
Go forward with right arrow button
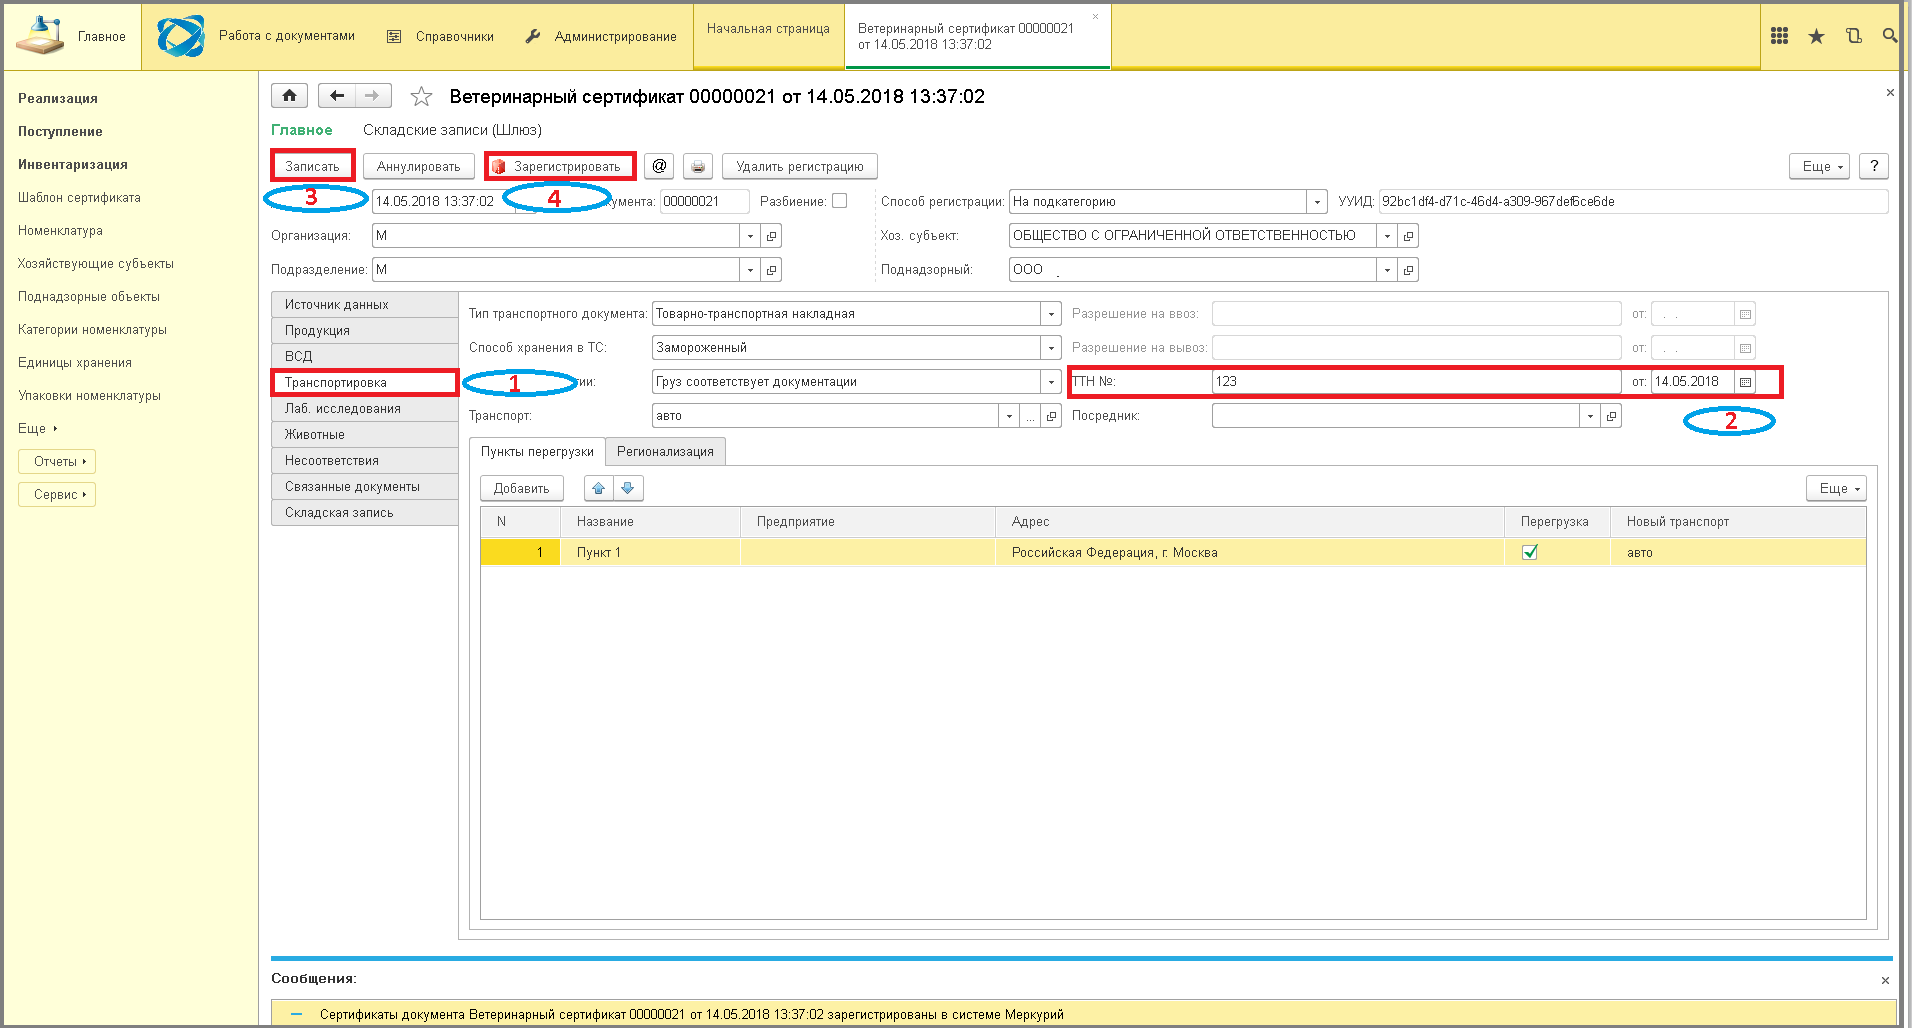[372, 96]
